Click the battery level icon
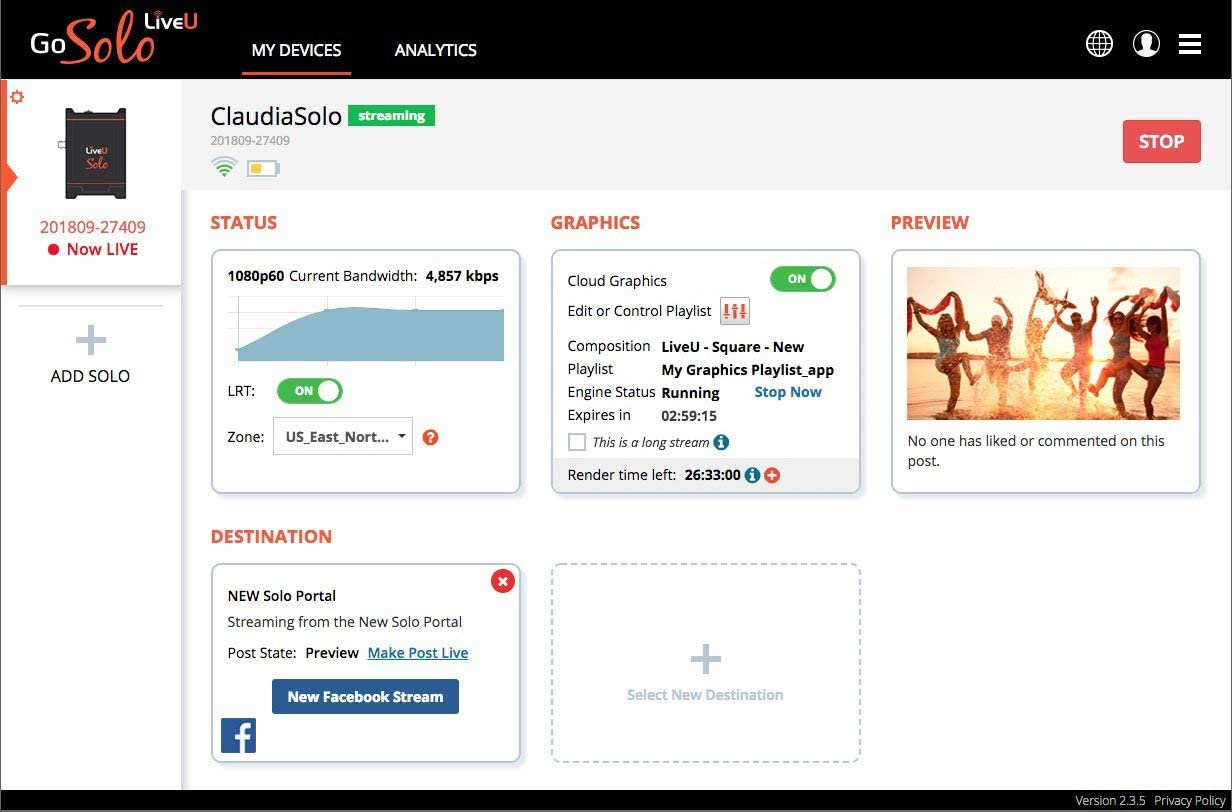The width and height of the screenshot is (1232, 812). tap(263, 169)
